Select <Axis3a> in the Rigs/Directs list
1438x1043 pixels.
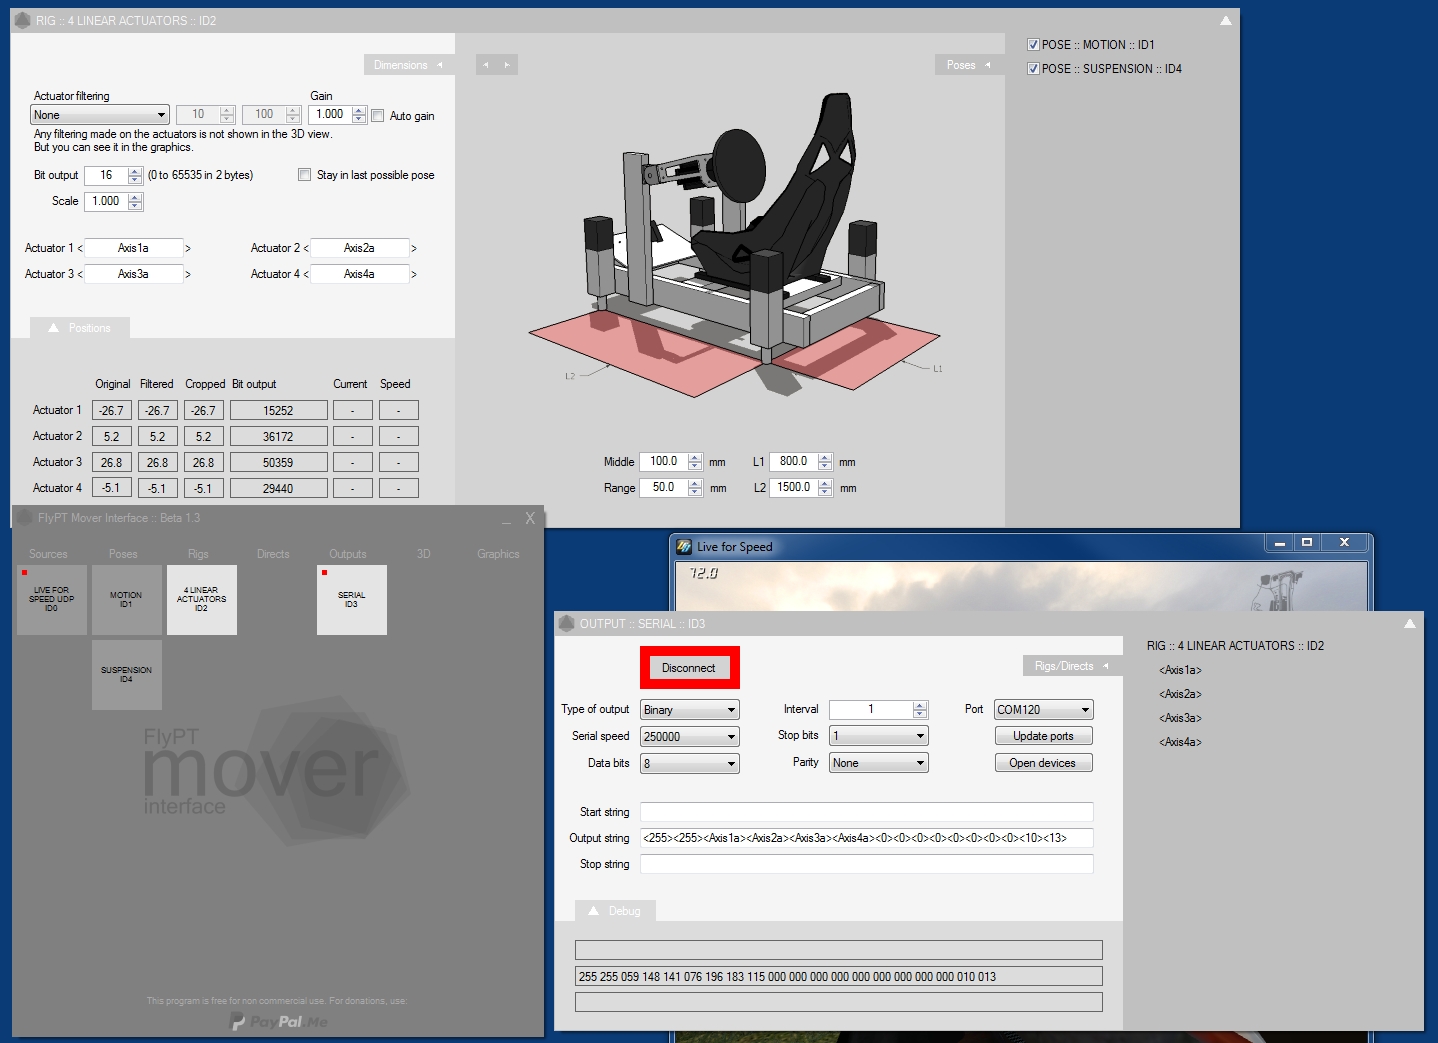(x=1180, y=718)
